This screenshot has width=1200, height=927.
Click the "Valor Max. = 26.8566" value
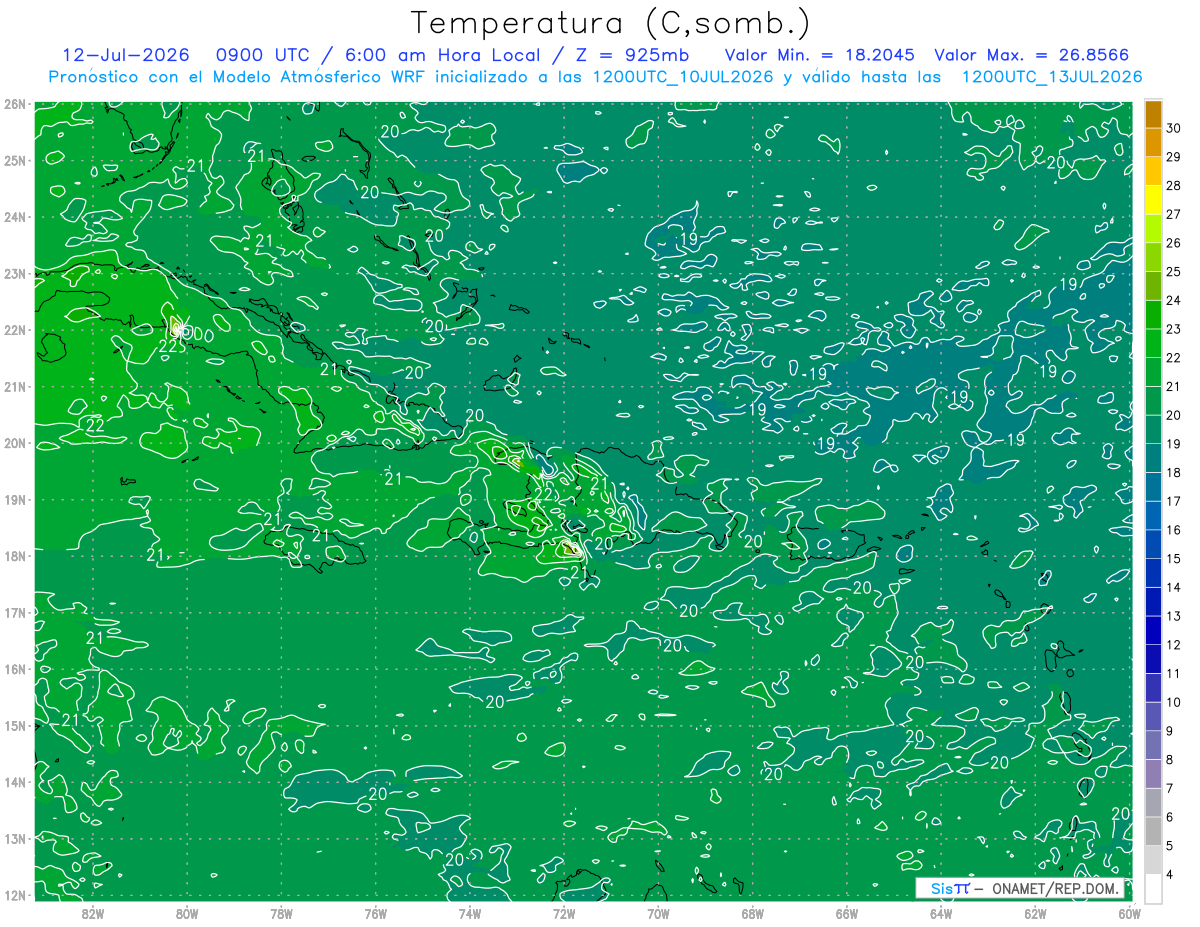(1032, 56)
